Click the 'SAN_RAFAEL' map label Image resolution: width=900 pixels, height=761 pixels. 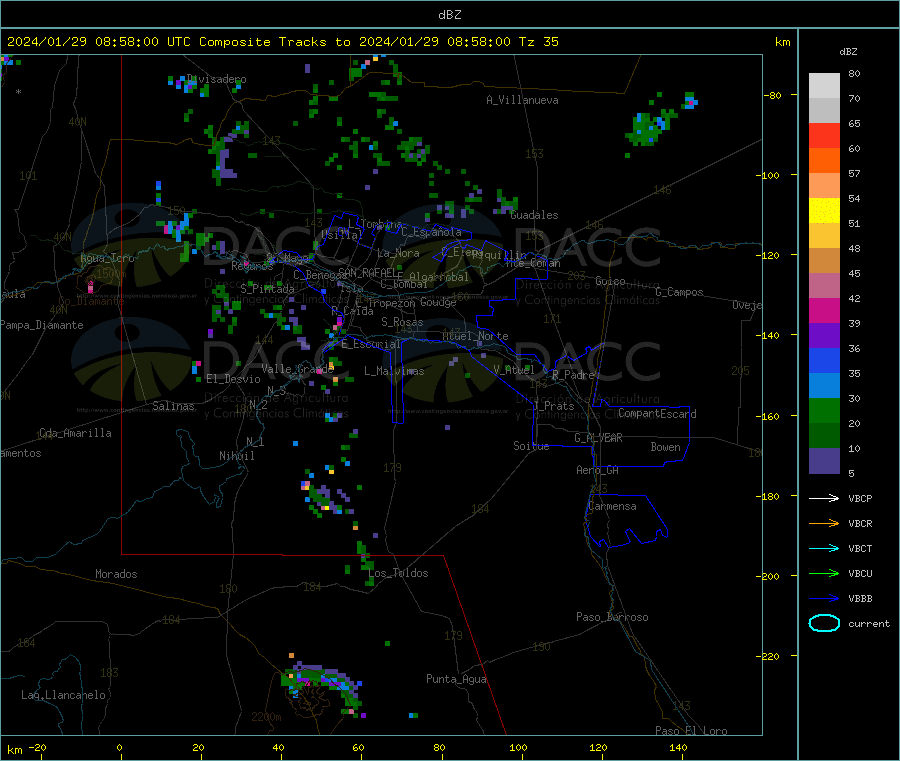pos(367,272)
